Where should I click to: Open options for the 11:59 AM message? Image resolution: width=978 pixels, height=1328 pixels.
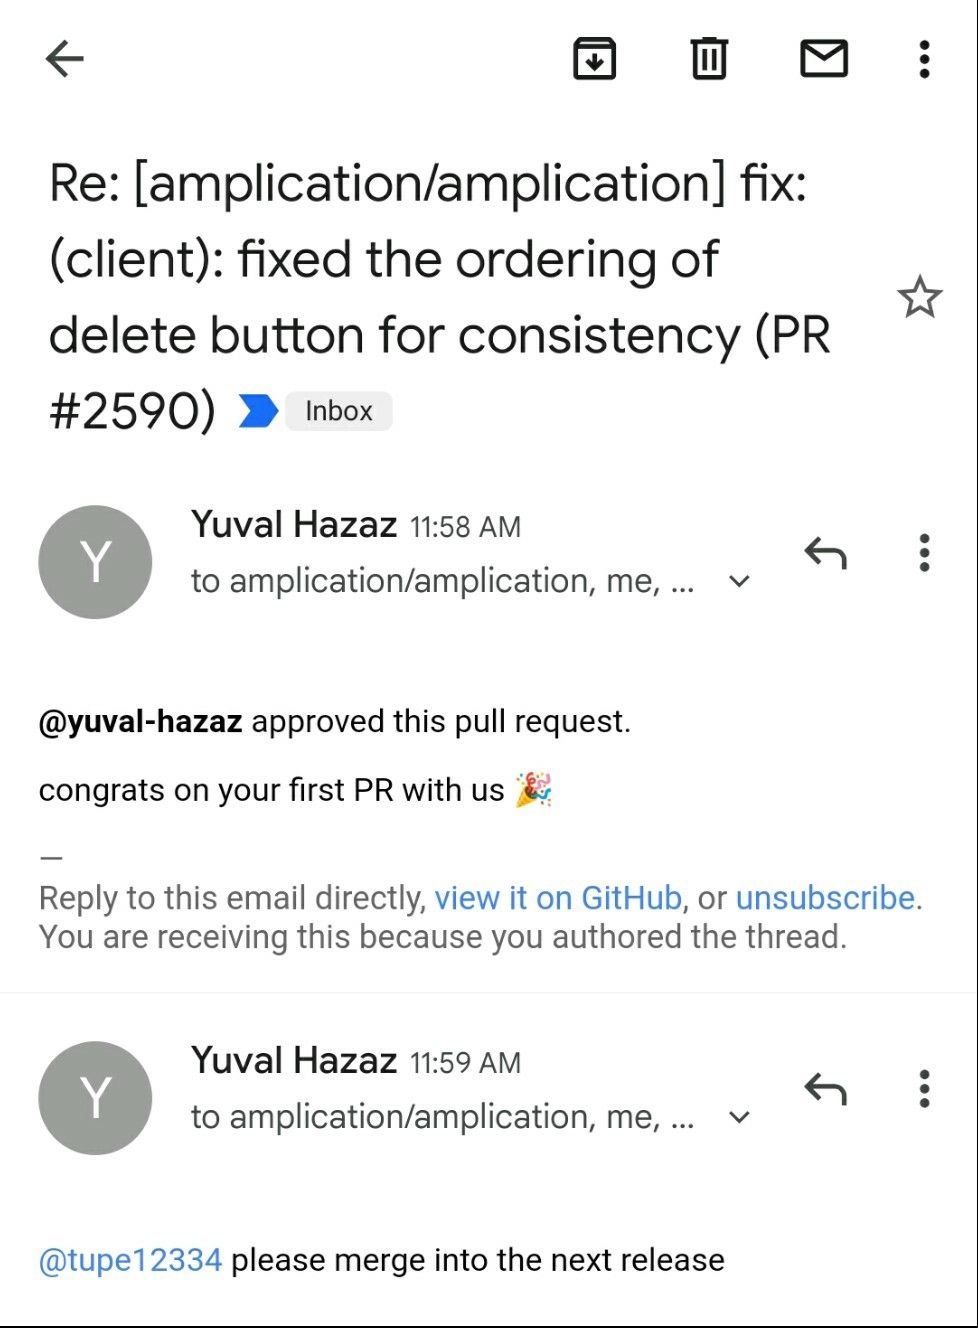pos(925,1089)
